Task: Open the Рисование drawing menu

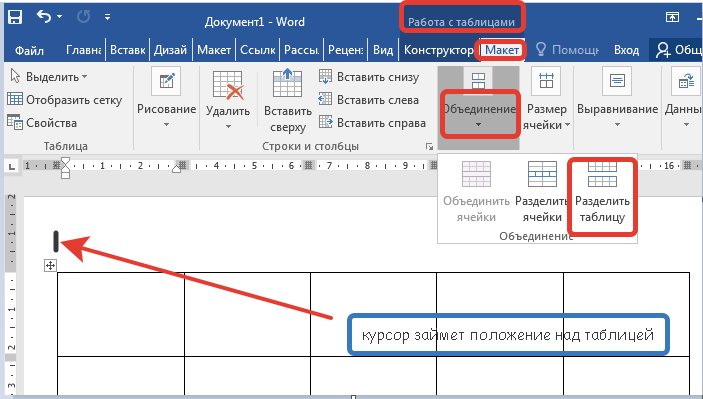Action: click(x=166, y=98)
